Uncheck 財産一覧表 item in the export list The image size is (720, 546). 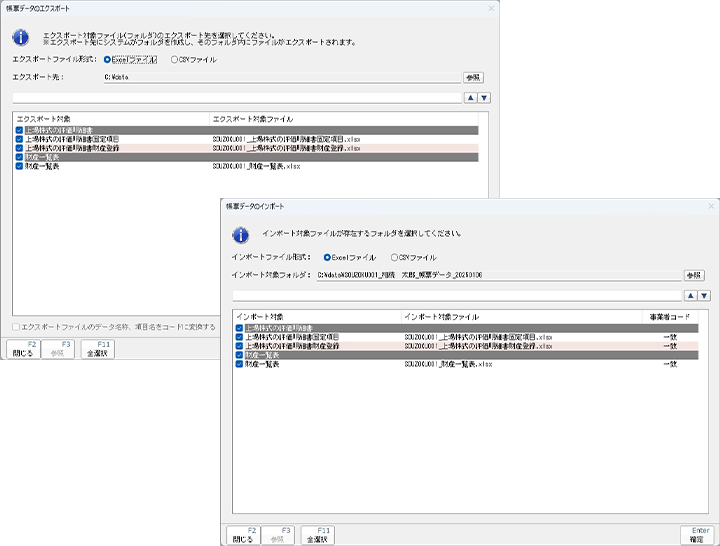pyautogui.click(x=19, y=166)
